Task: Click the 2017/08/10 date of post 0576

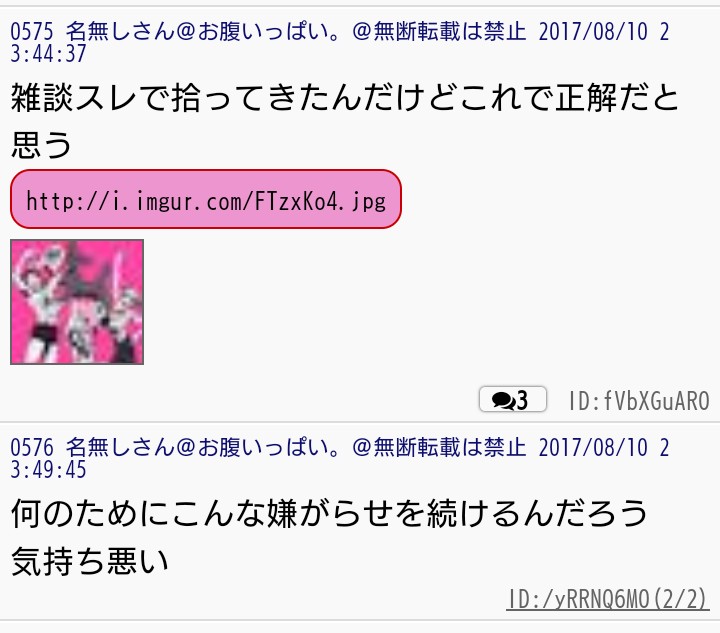Action: click(x=593, y=447)
